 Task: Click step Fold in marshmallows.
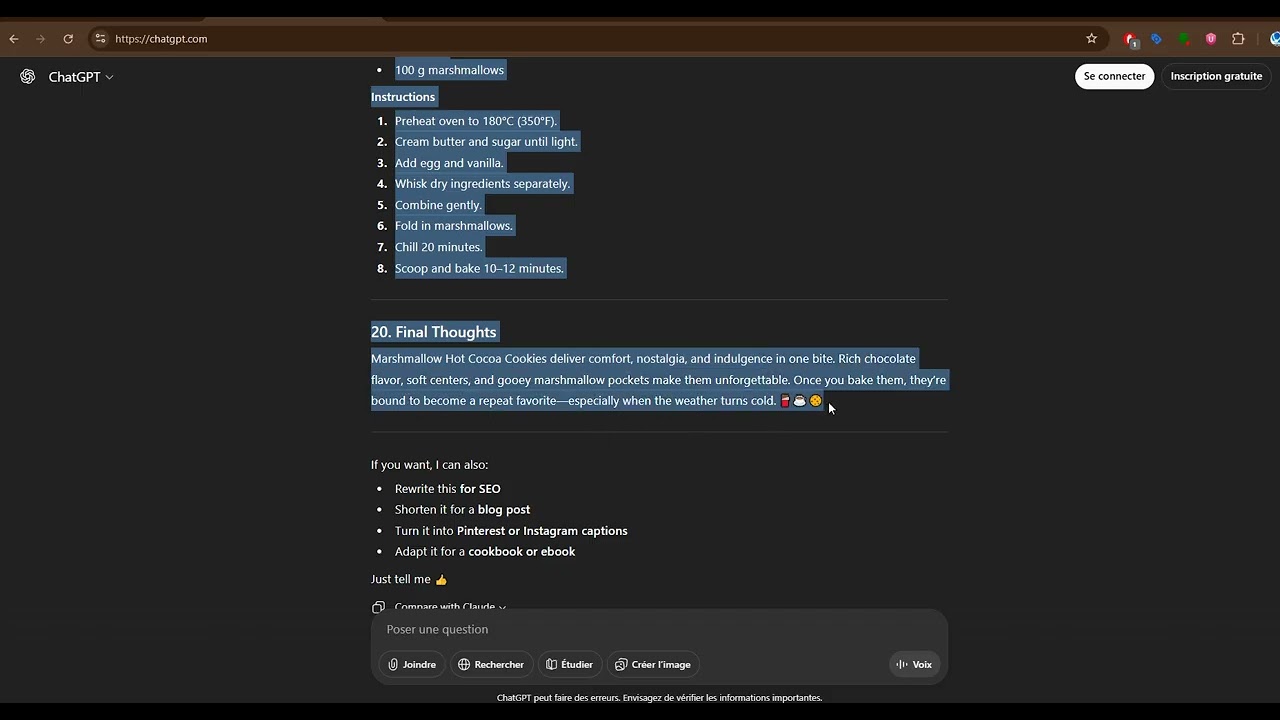(x=454, y=226)
